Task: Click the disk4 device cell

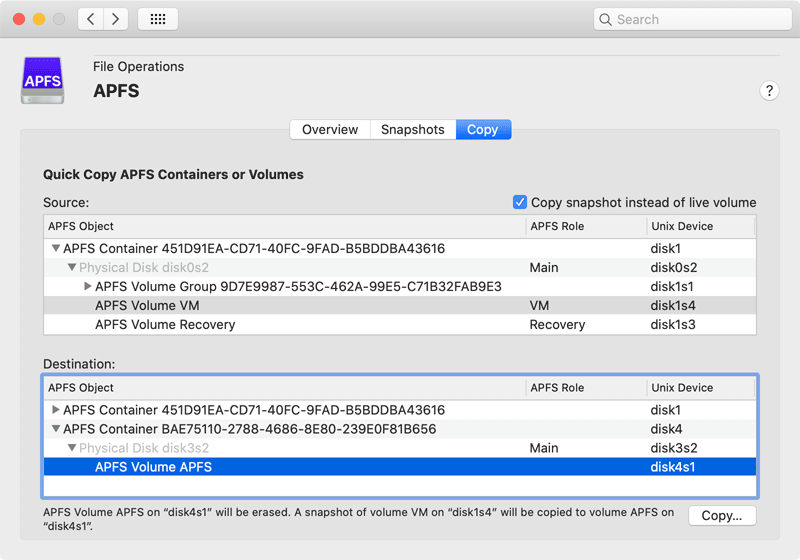Action: click(x=666, y=429)
